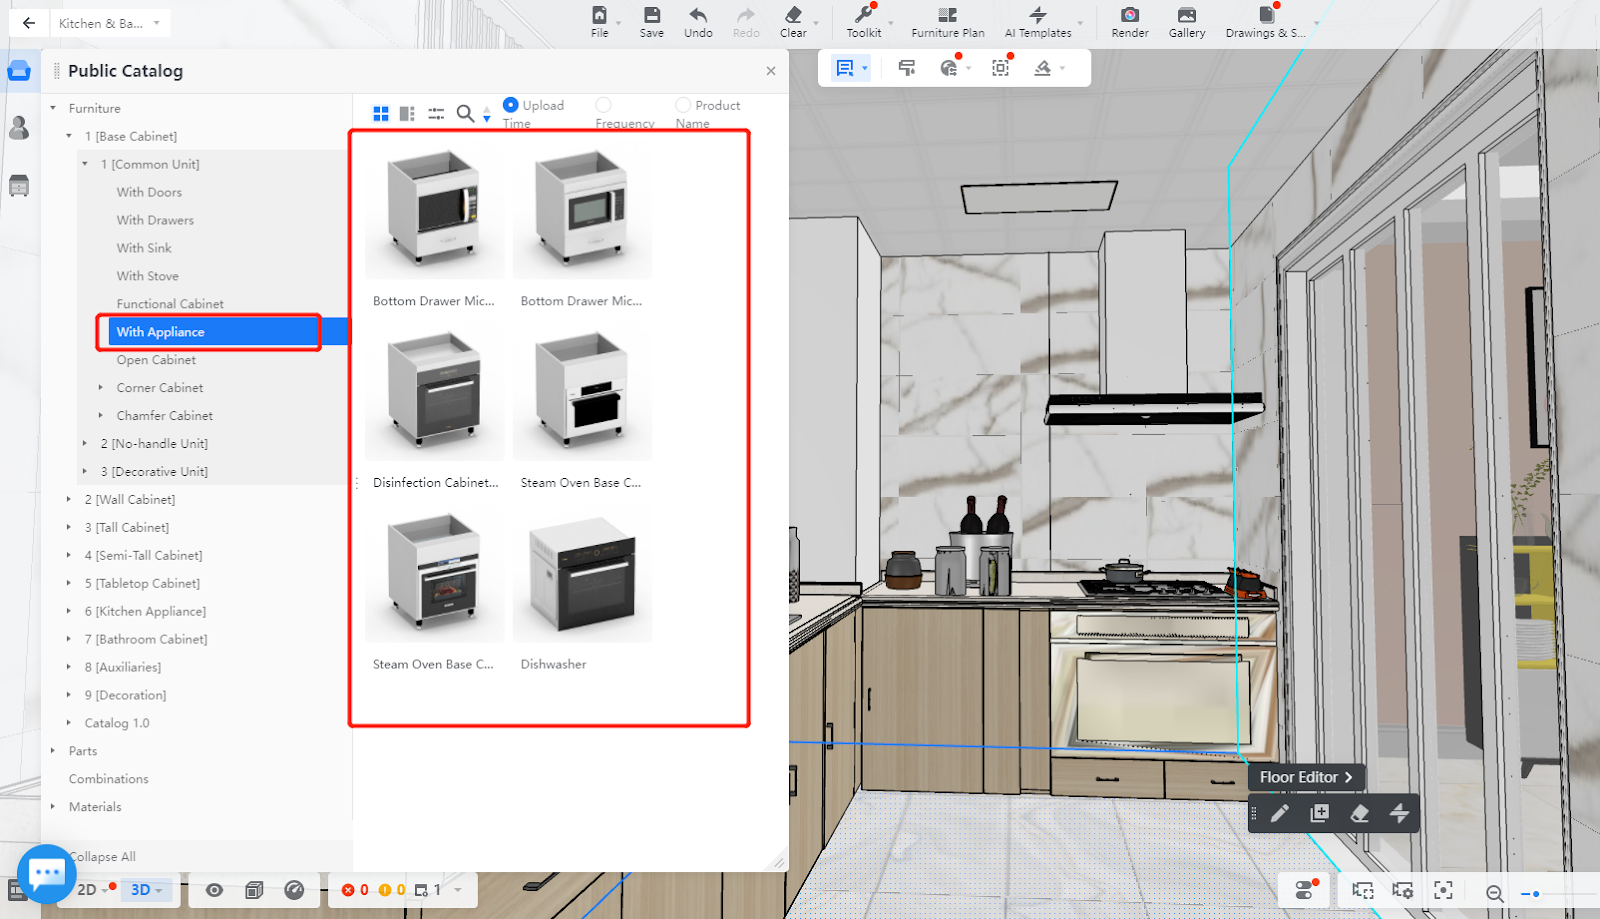Select the Upload Time radio button
1600x919 pixels.
[x=511, y=105]
